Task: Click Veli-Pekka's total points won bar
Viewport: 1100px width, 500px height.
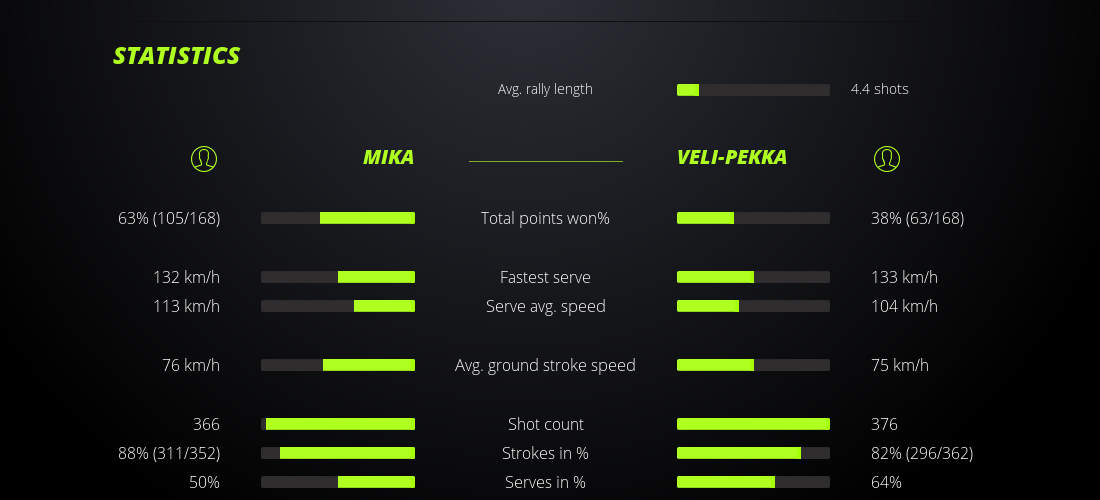Action: coord(753,218)
